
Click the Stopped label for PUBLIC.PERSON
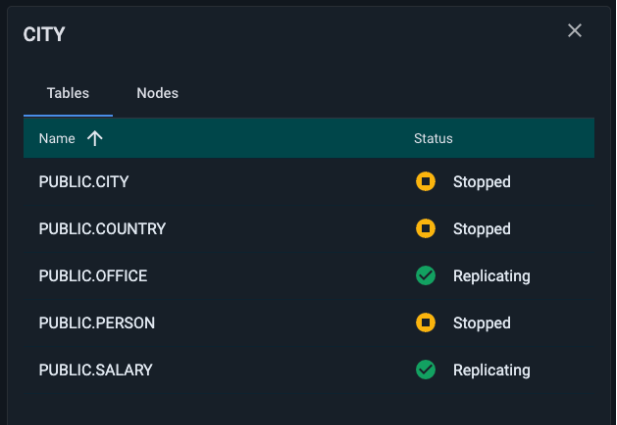click(481, 323)
